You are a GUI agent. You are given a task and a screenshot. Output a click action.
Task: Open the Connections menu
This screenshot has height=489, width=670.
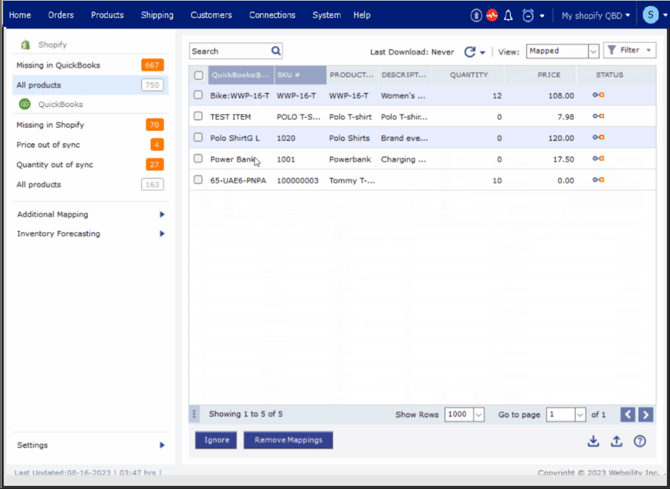[272, 15]
